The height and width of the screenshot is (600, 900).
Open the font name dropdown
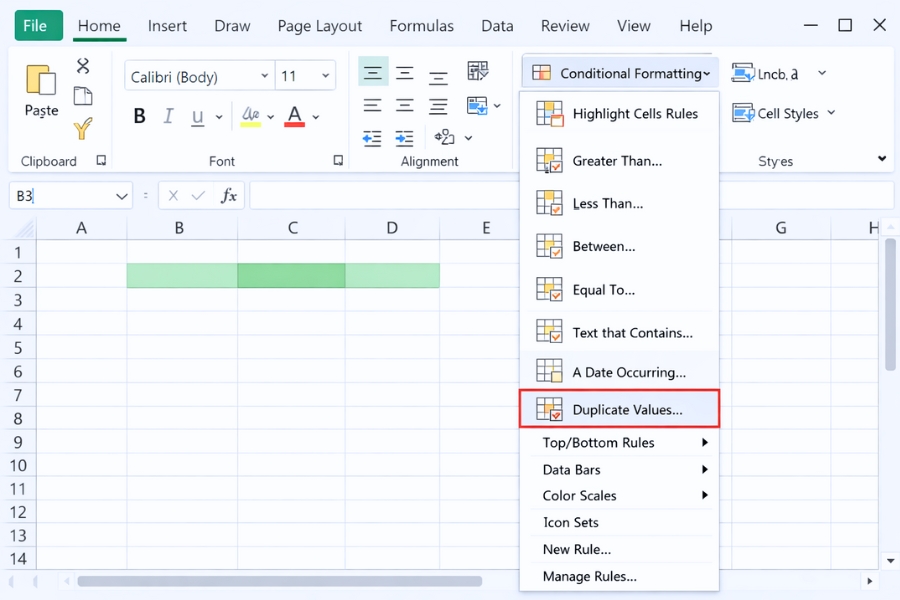[x=265, y=75]
